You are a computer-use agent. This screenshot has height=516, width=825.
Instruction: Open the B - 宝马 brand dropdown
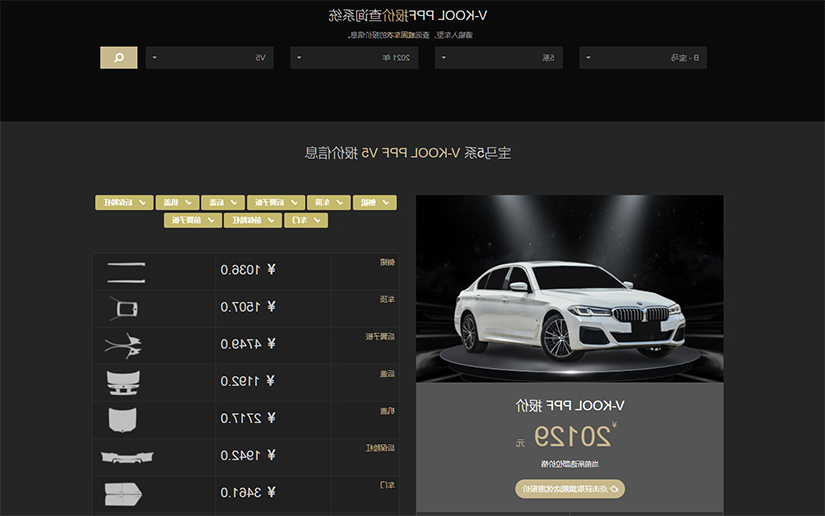tap(643, 58)
